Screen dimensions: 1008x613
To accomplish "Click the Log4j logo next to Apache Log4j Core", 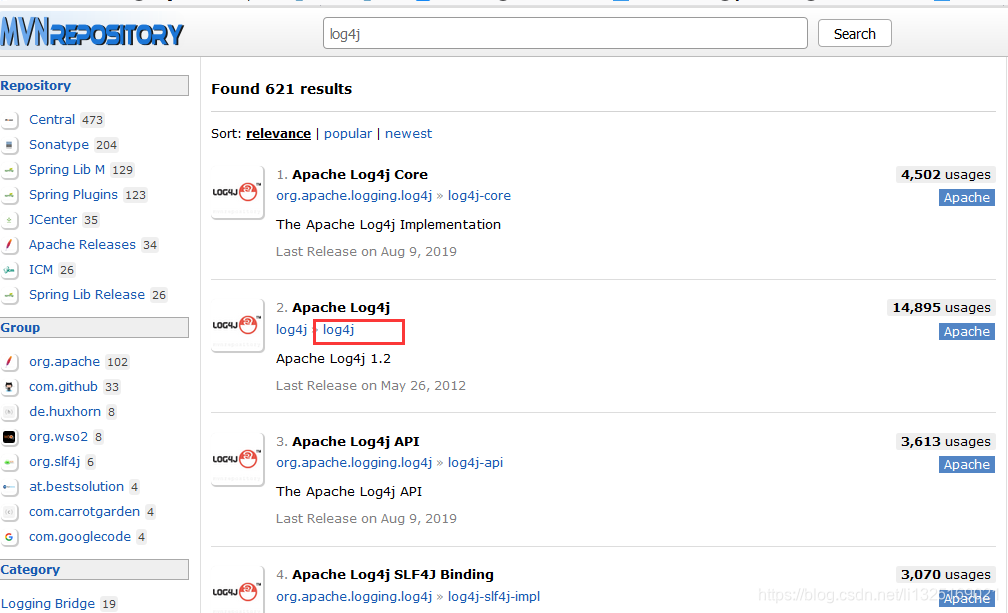I will pyautogui.click(x=236, y=190).
